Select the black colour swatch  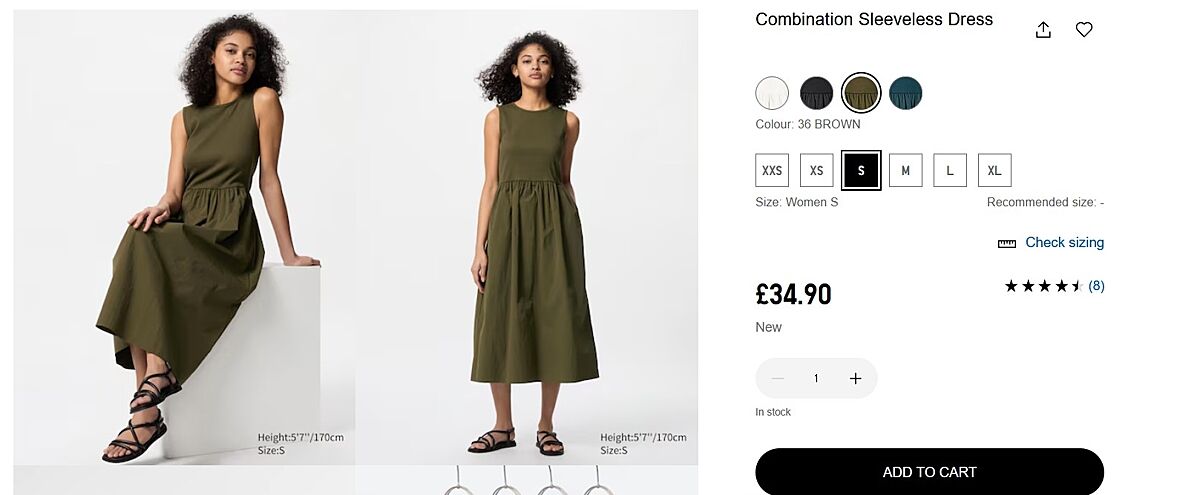click(x=816, y=93)
